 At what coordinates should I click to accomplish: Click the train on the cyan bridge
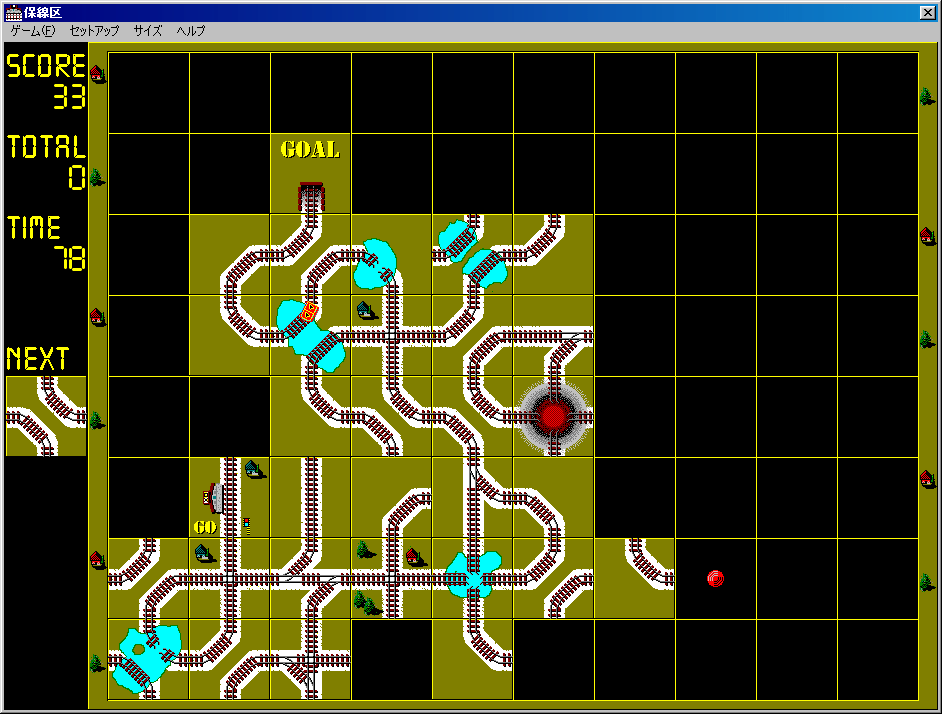coord(310,311)
